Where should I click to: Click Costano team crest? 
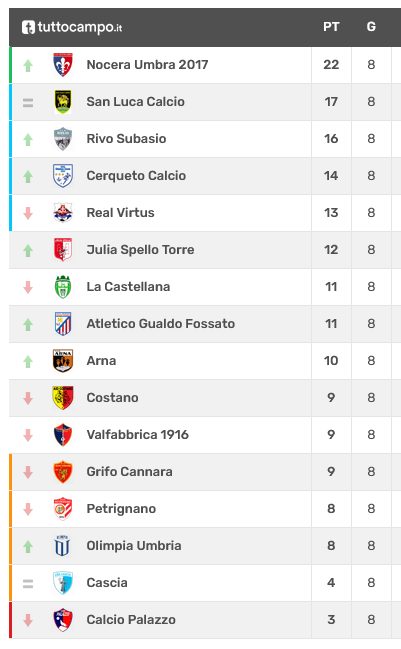pyautogui.click(x=63, y=398)
